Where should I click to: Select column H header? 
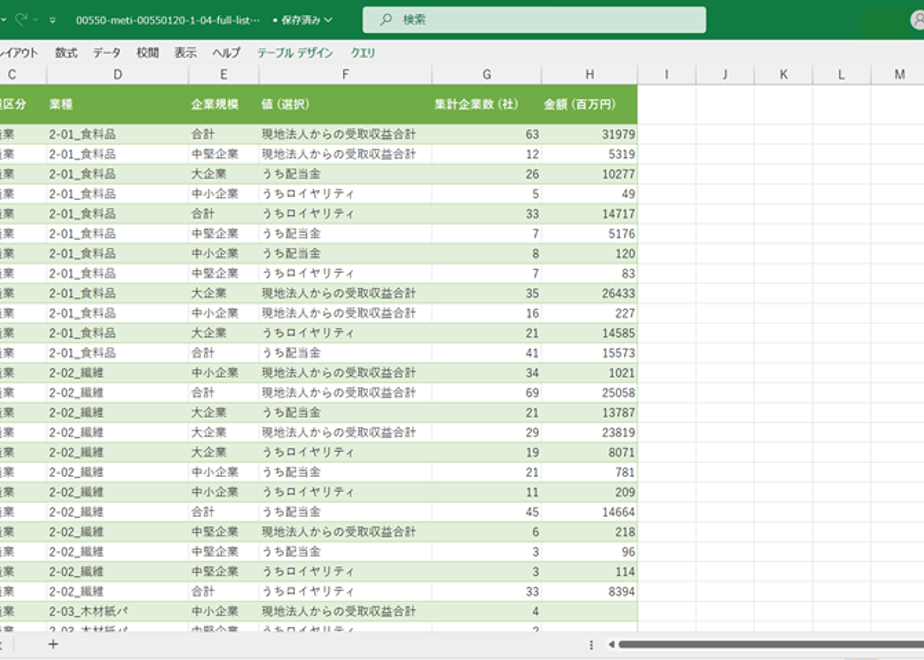589,75
